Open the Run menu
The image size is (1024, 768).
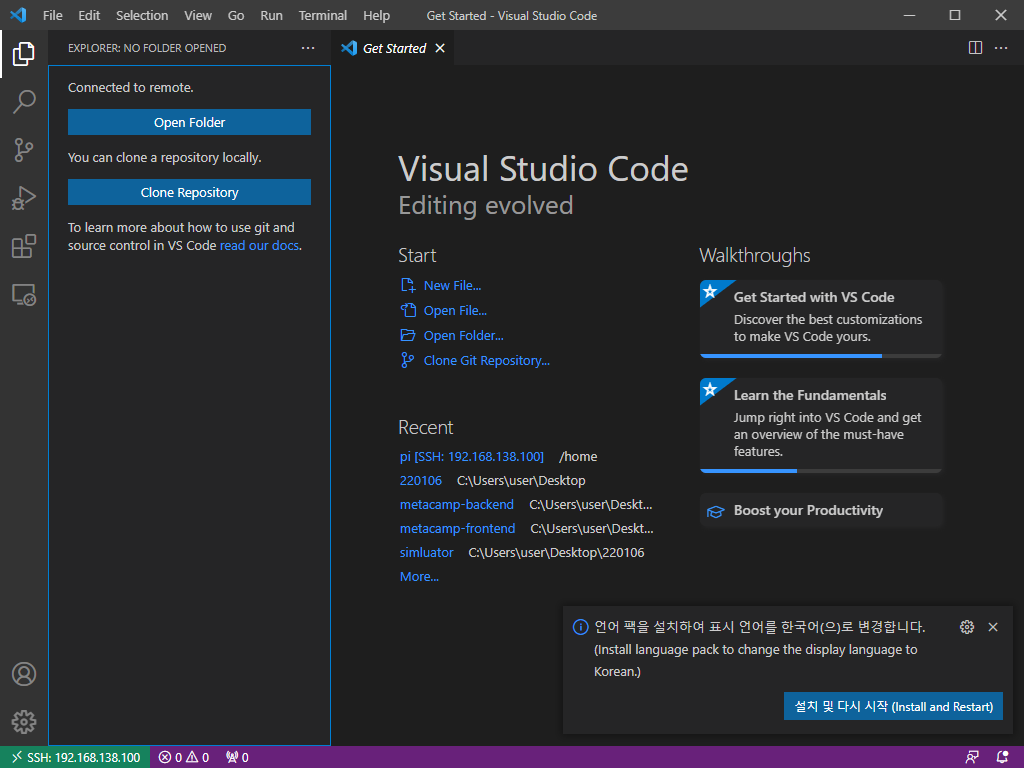click(271, 15)
